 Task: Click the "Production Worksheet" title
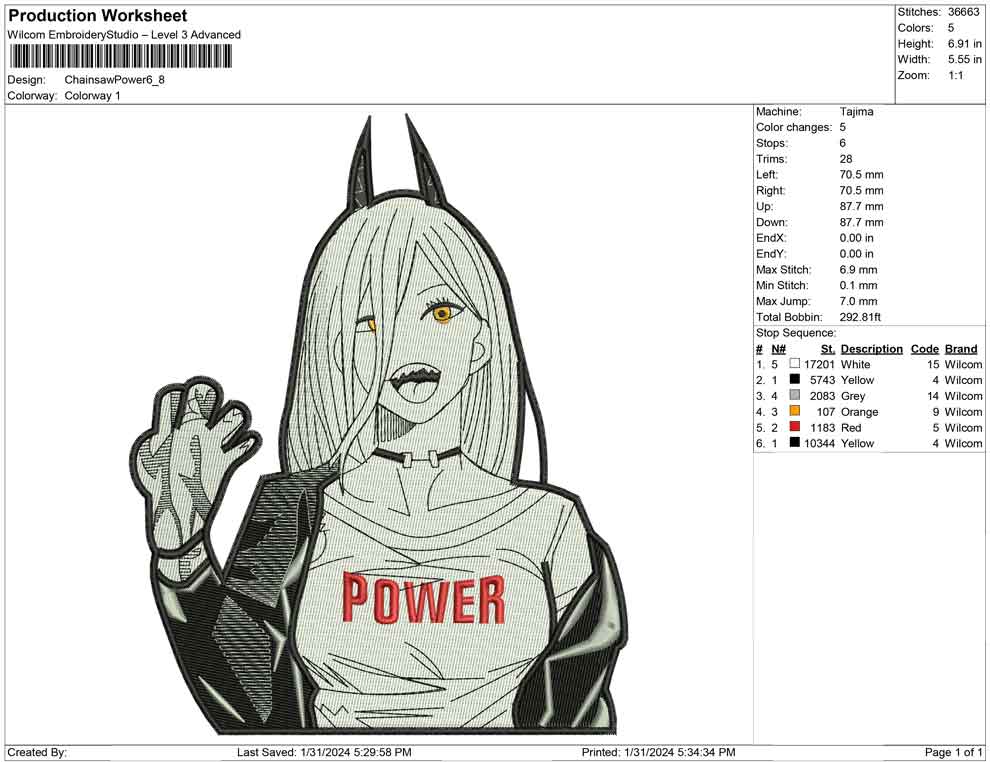(x=97, y=16)
